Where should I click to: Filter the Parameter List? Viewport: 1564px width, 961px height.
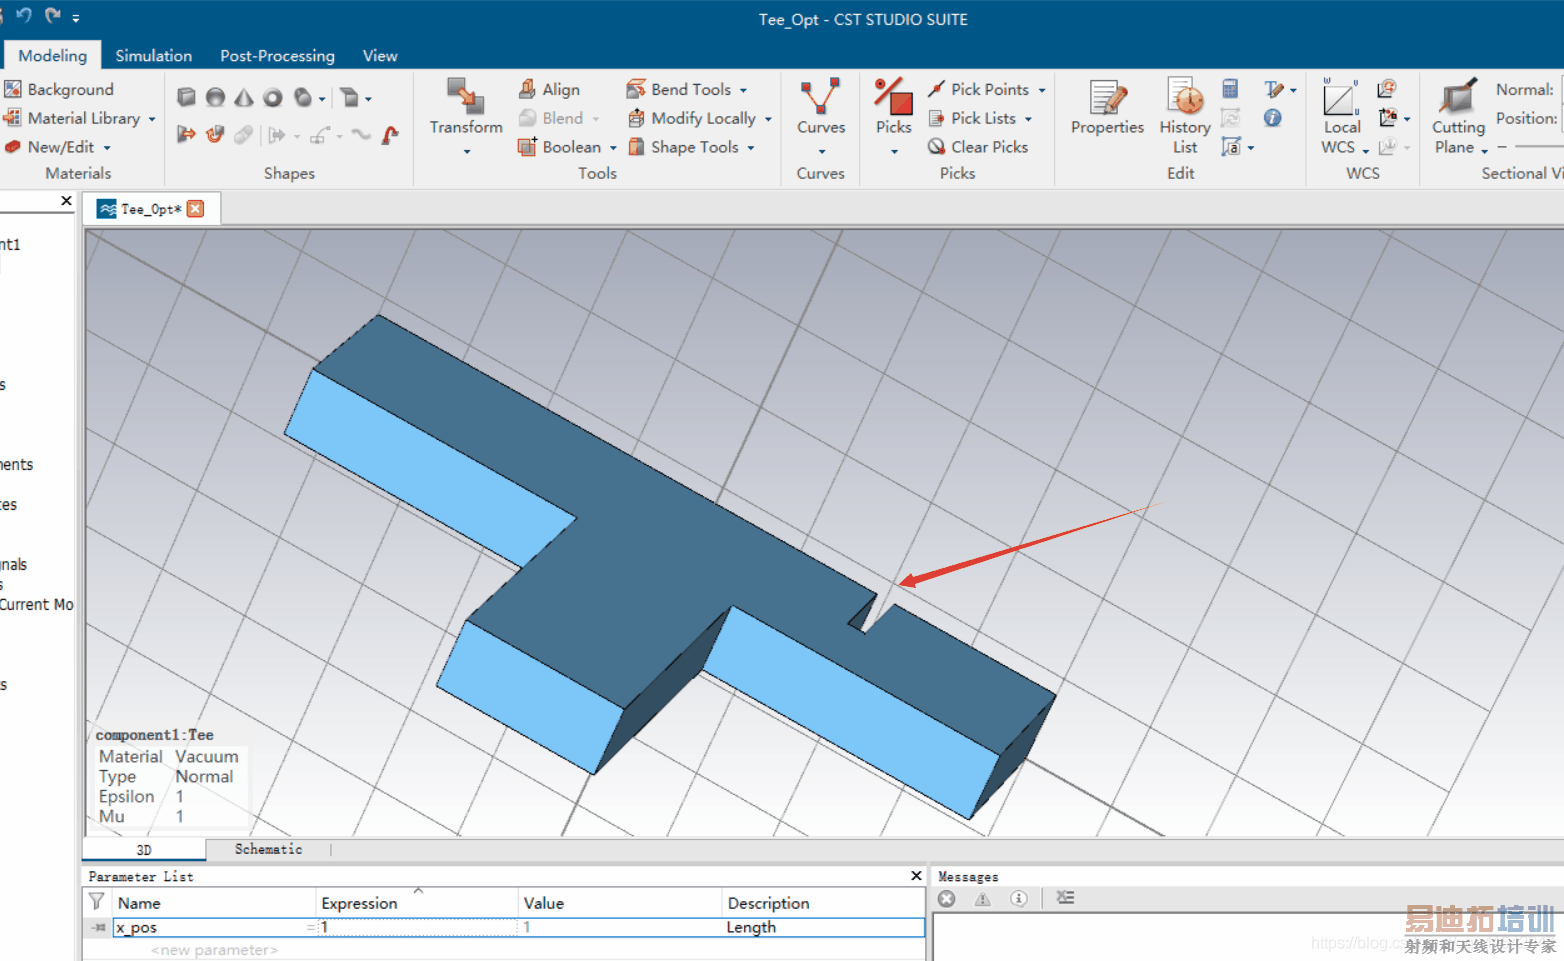pos(96,902)
